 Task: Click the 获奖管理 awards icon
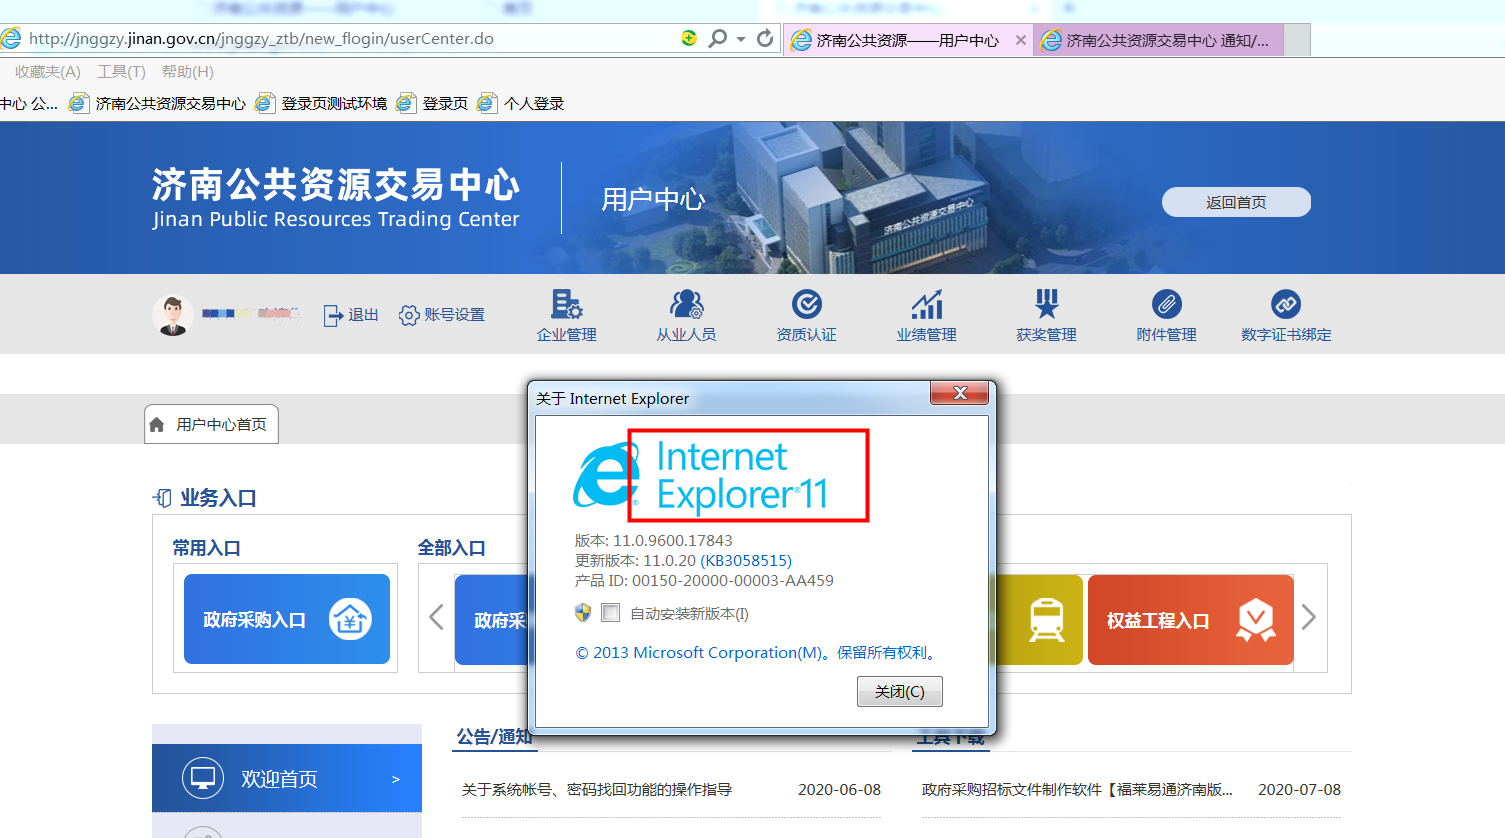(1046, 304)
